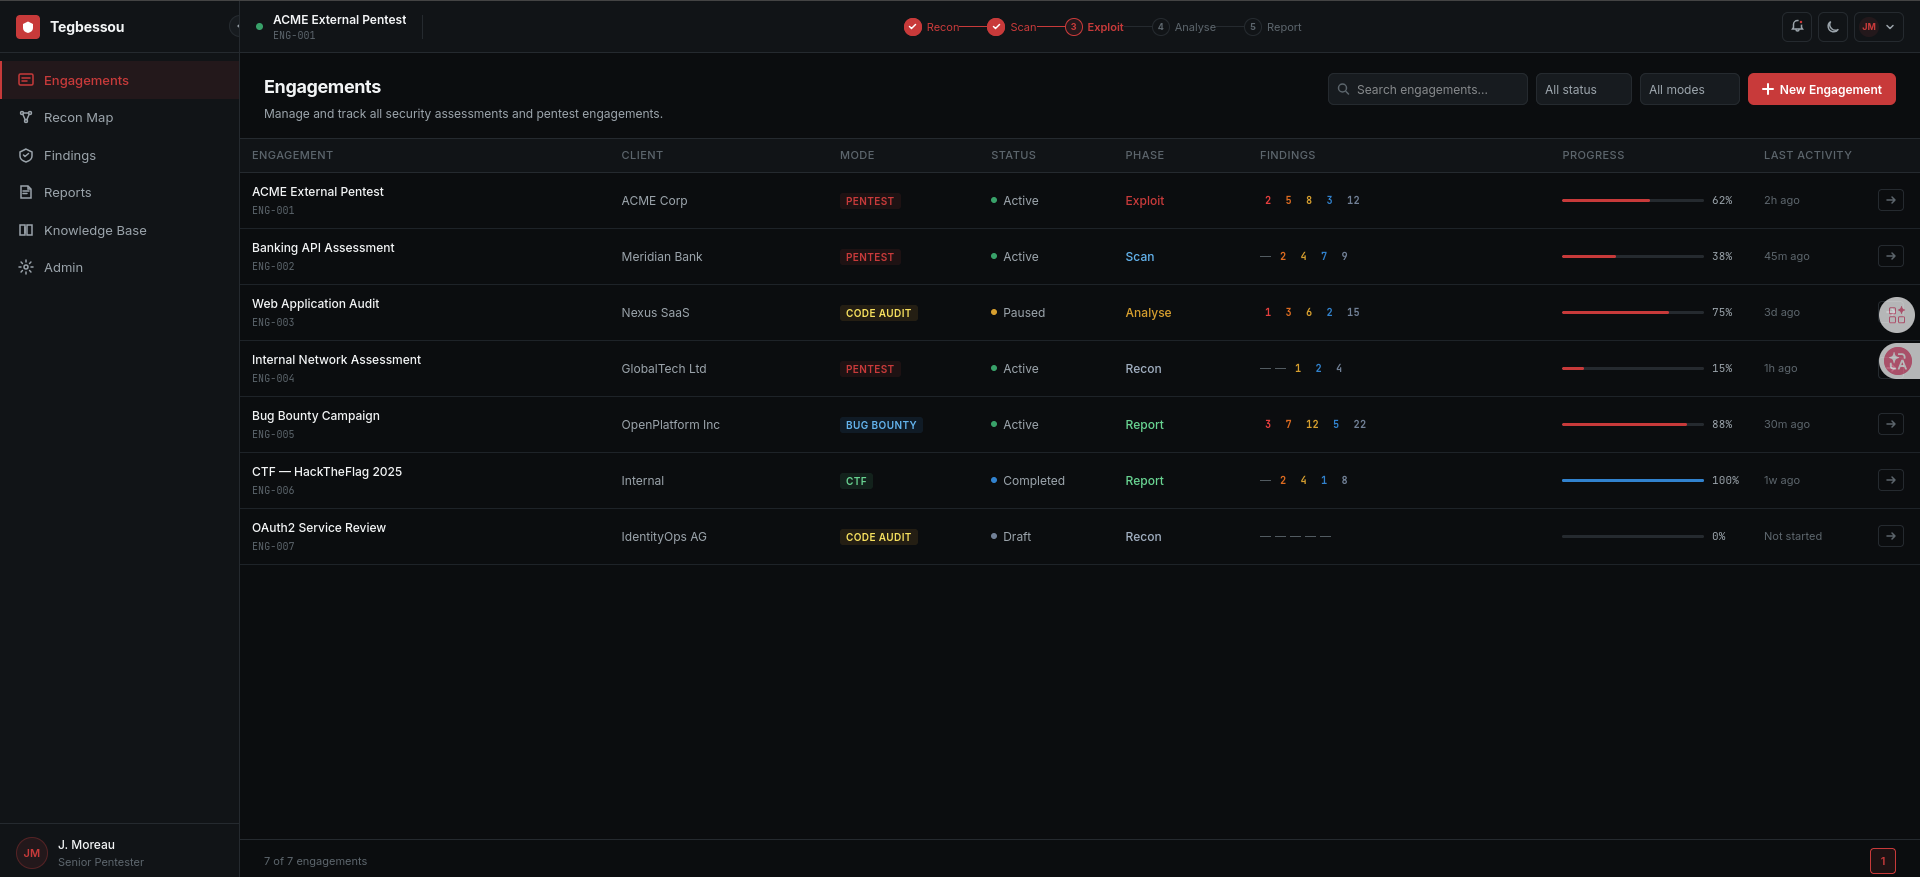Sort by the Progress column header
The width and height of the screenshot is (1920, 877).
tap(1593, 155)
